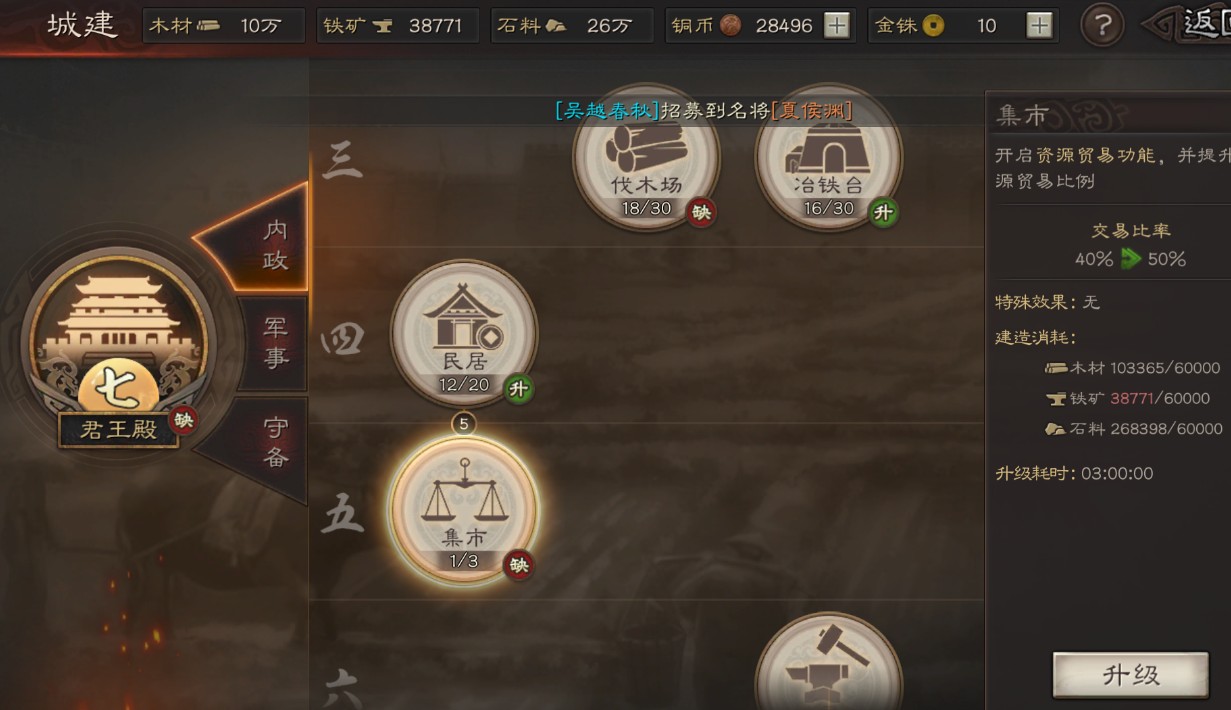Click the 夏侯渊 name in announcement
The image size is (1231, 710).
point(812,111)
